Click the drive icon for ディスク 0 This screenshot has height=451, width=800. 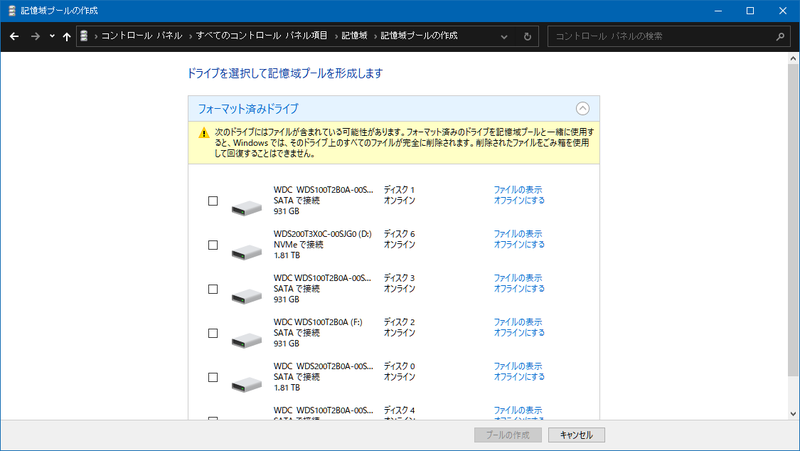point(246,384)
